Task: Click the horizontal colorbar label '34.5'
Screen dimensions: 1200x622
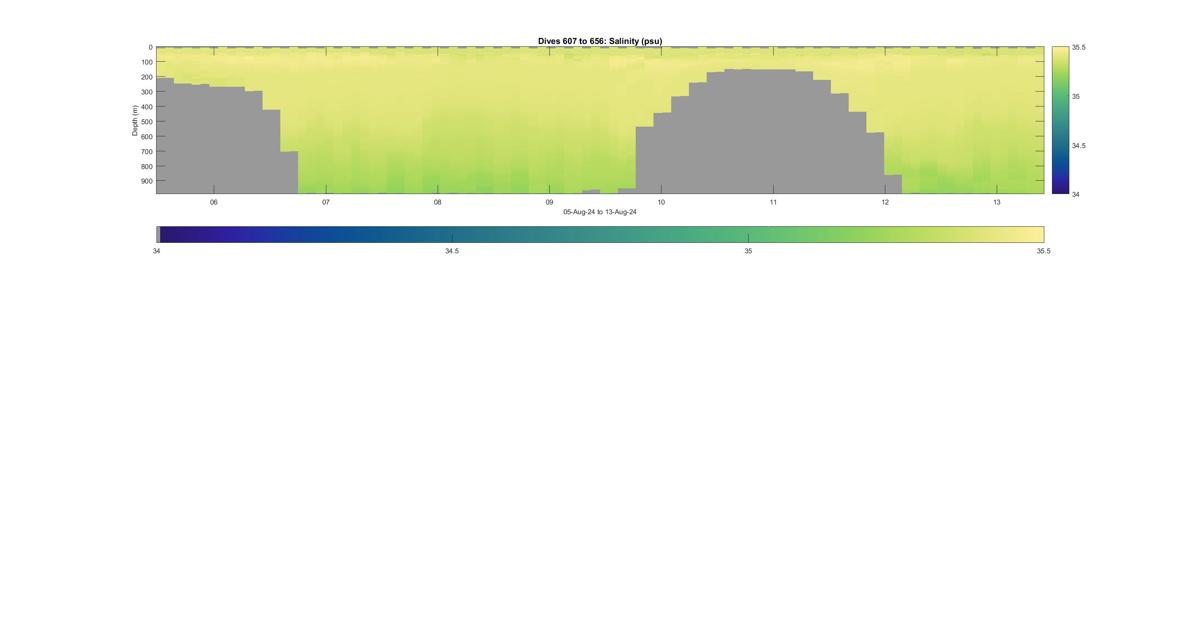Action: (x=452, y=251)
